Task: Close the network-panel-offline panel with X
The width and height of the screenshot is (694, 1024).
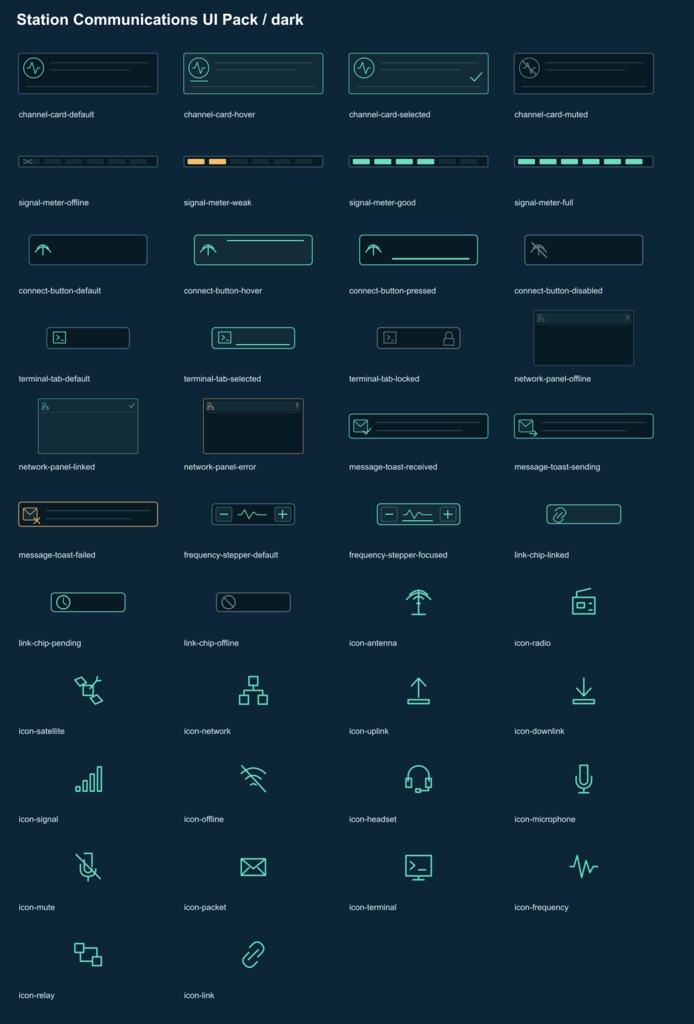Action: coord(627,317)
